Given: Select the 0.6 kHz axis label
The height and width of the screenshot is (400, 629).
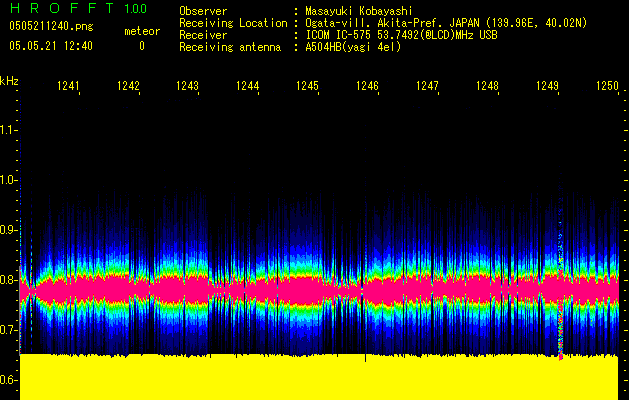Looking at the screenshot, I should [9, 380].
